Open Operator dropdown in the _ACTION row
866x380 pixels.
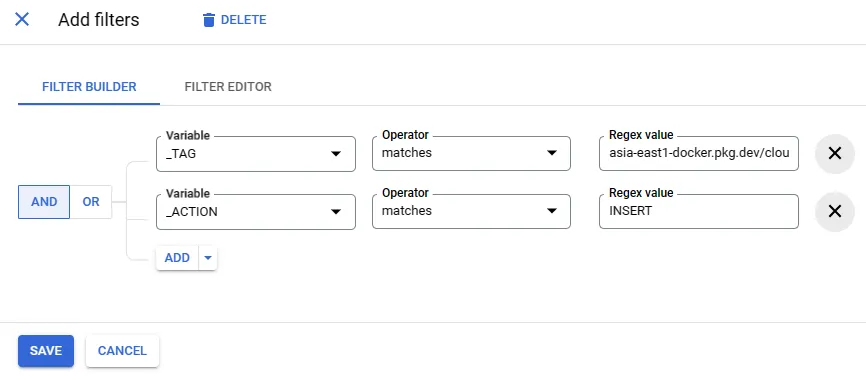click(471, 211)
